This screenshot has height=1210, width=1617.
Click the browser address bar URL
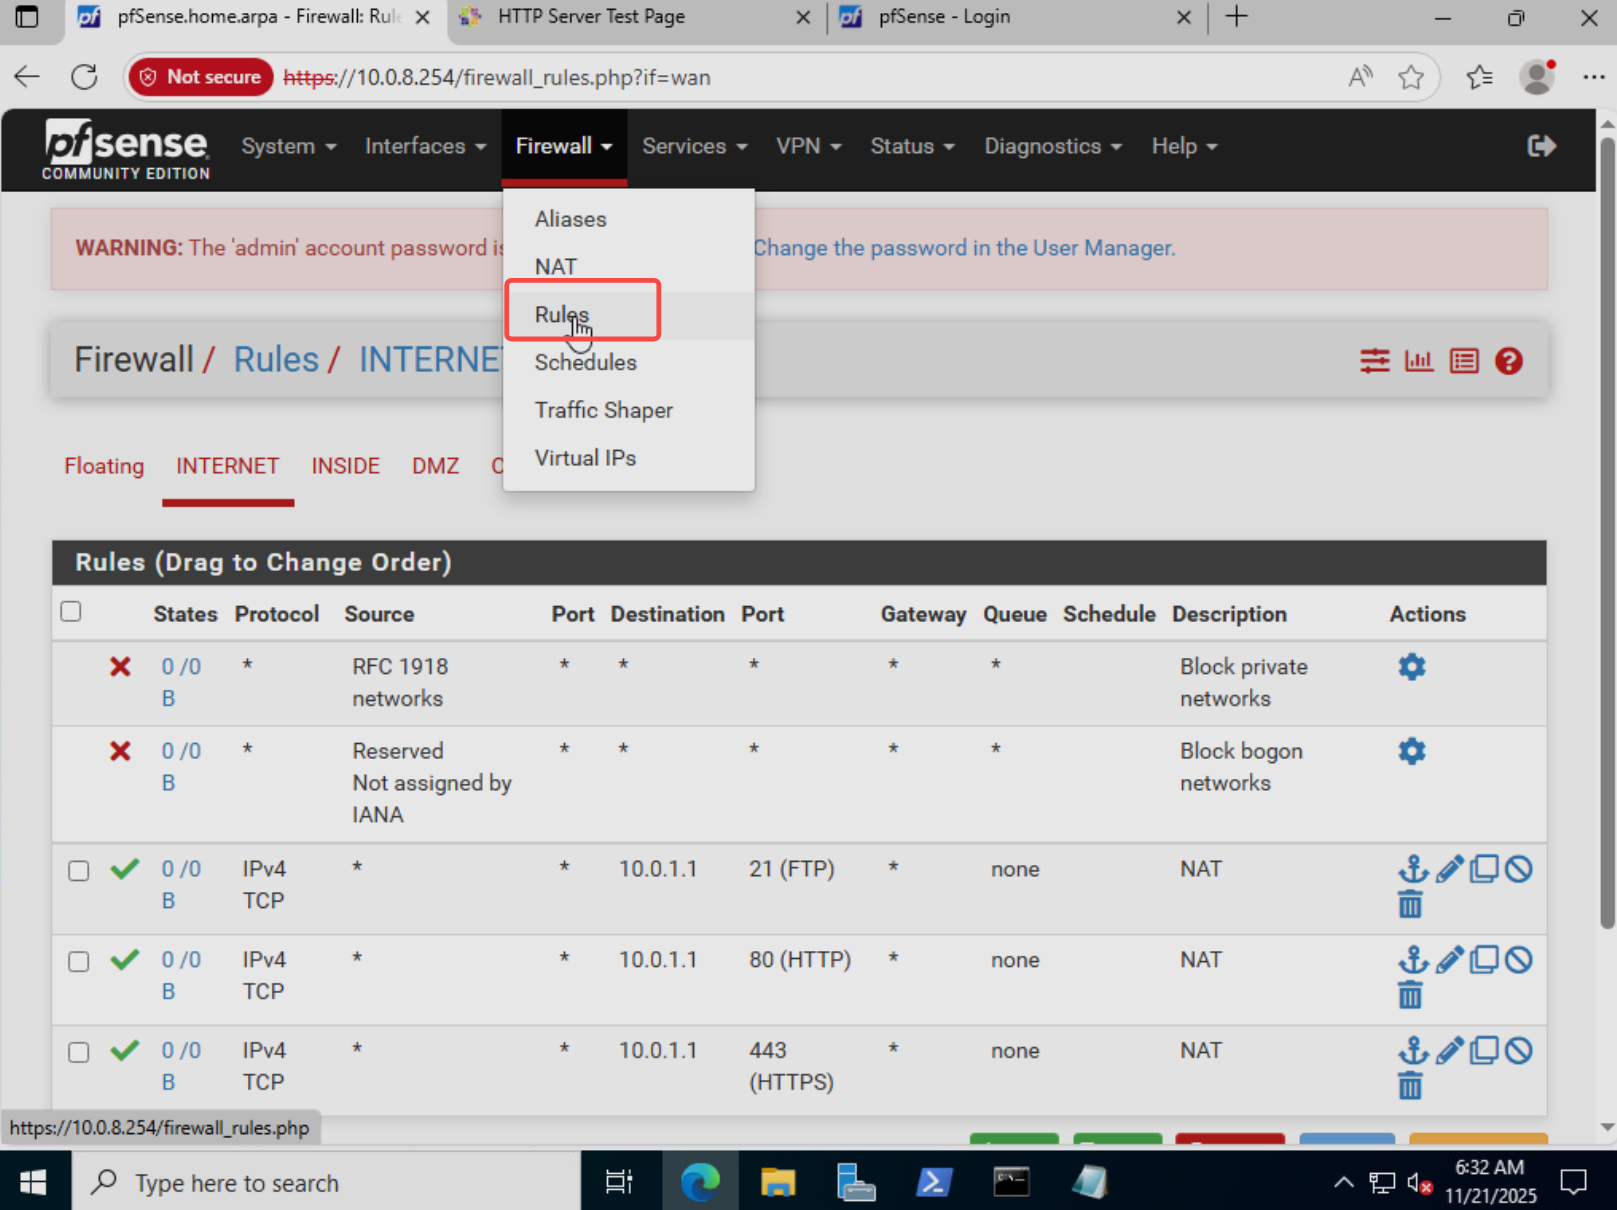(x=497, y=77)
